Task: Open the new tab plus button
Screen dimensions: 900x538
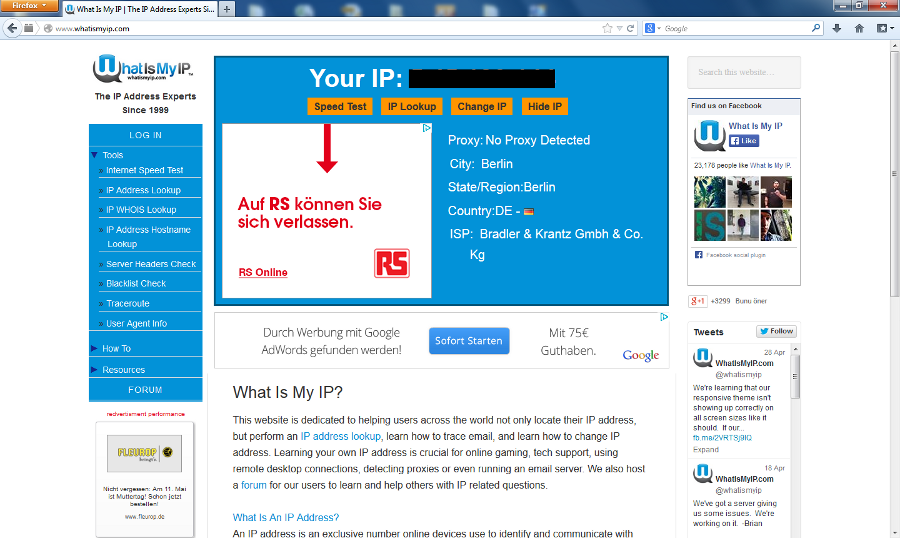Action: (x=227, y=9)
